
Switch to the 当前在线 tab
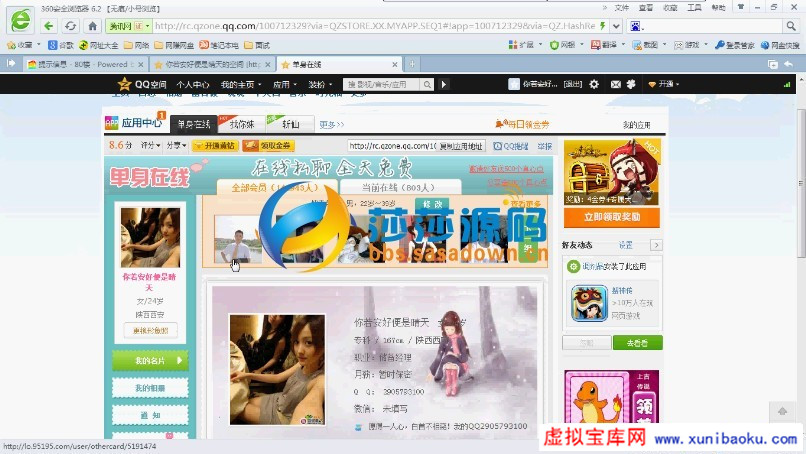click(398, 187)
